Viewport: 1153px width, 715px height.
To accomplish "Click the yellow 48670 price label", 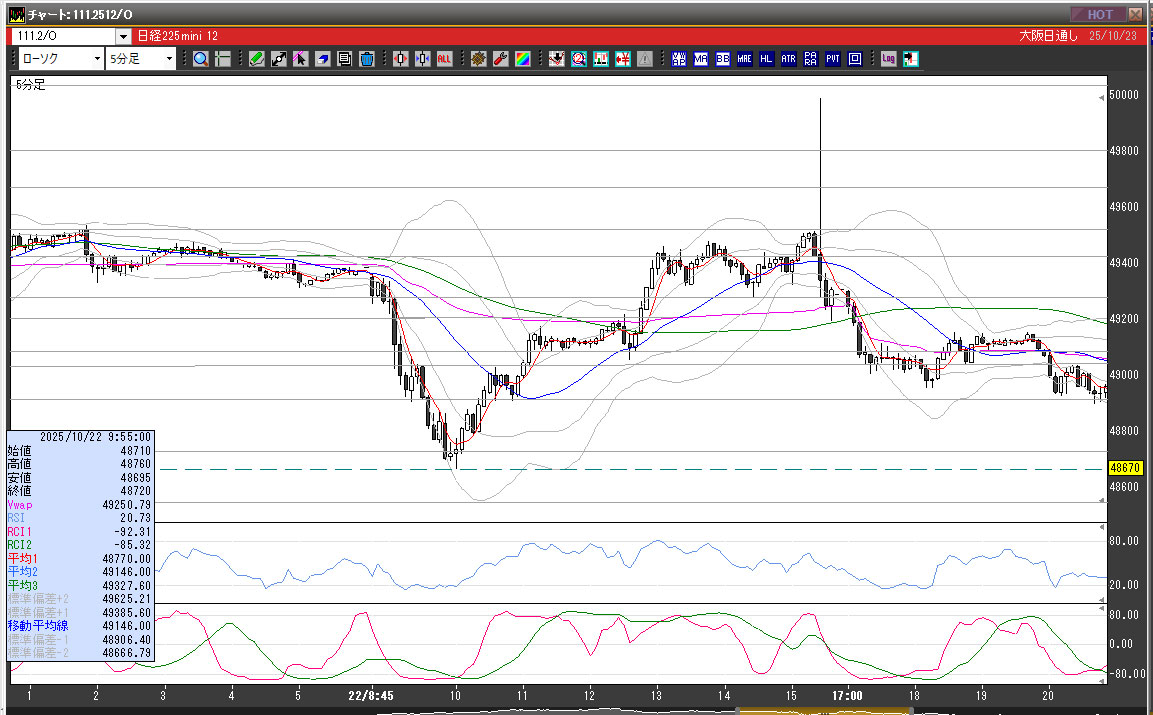I will (x=1125, y=468).
